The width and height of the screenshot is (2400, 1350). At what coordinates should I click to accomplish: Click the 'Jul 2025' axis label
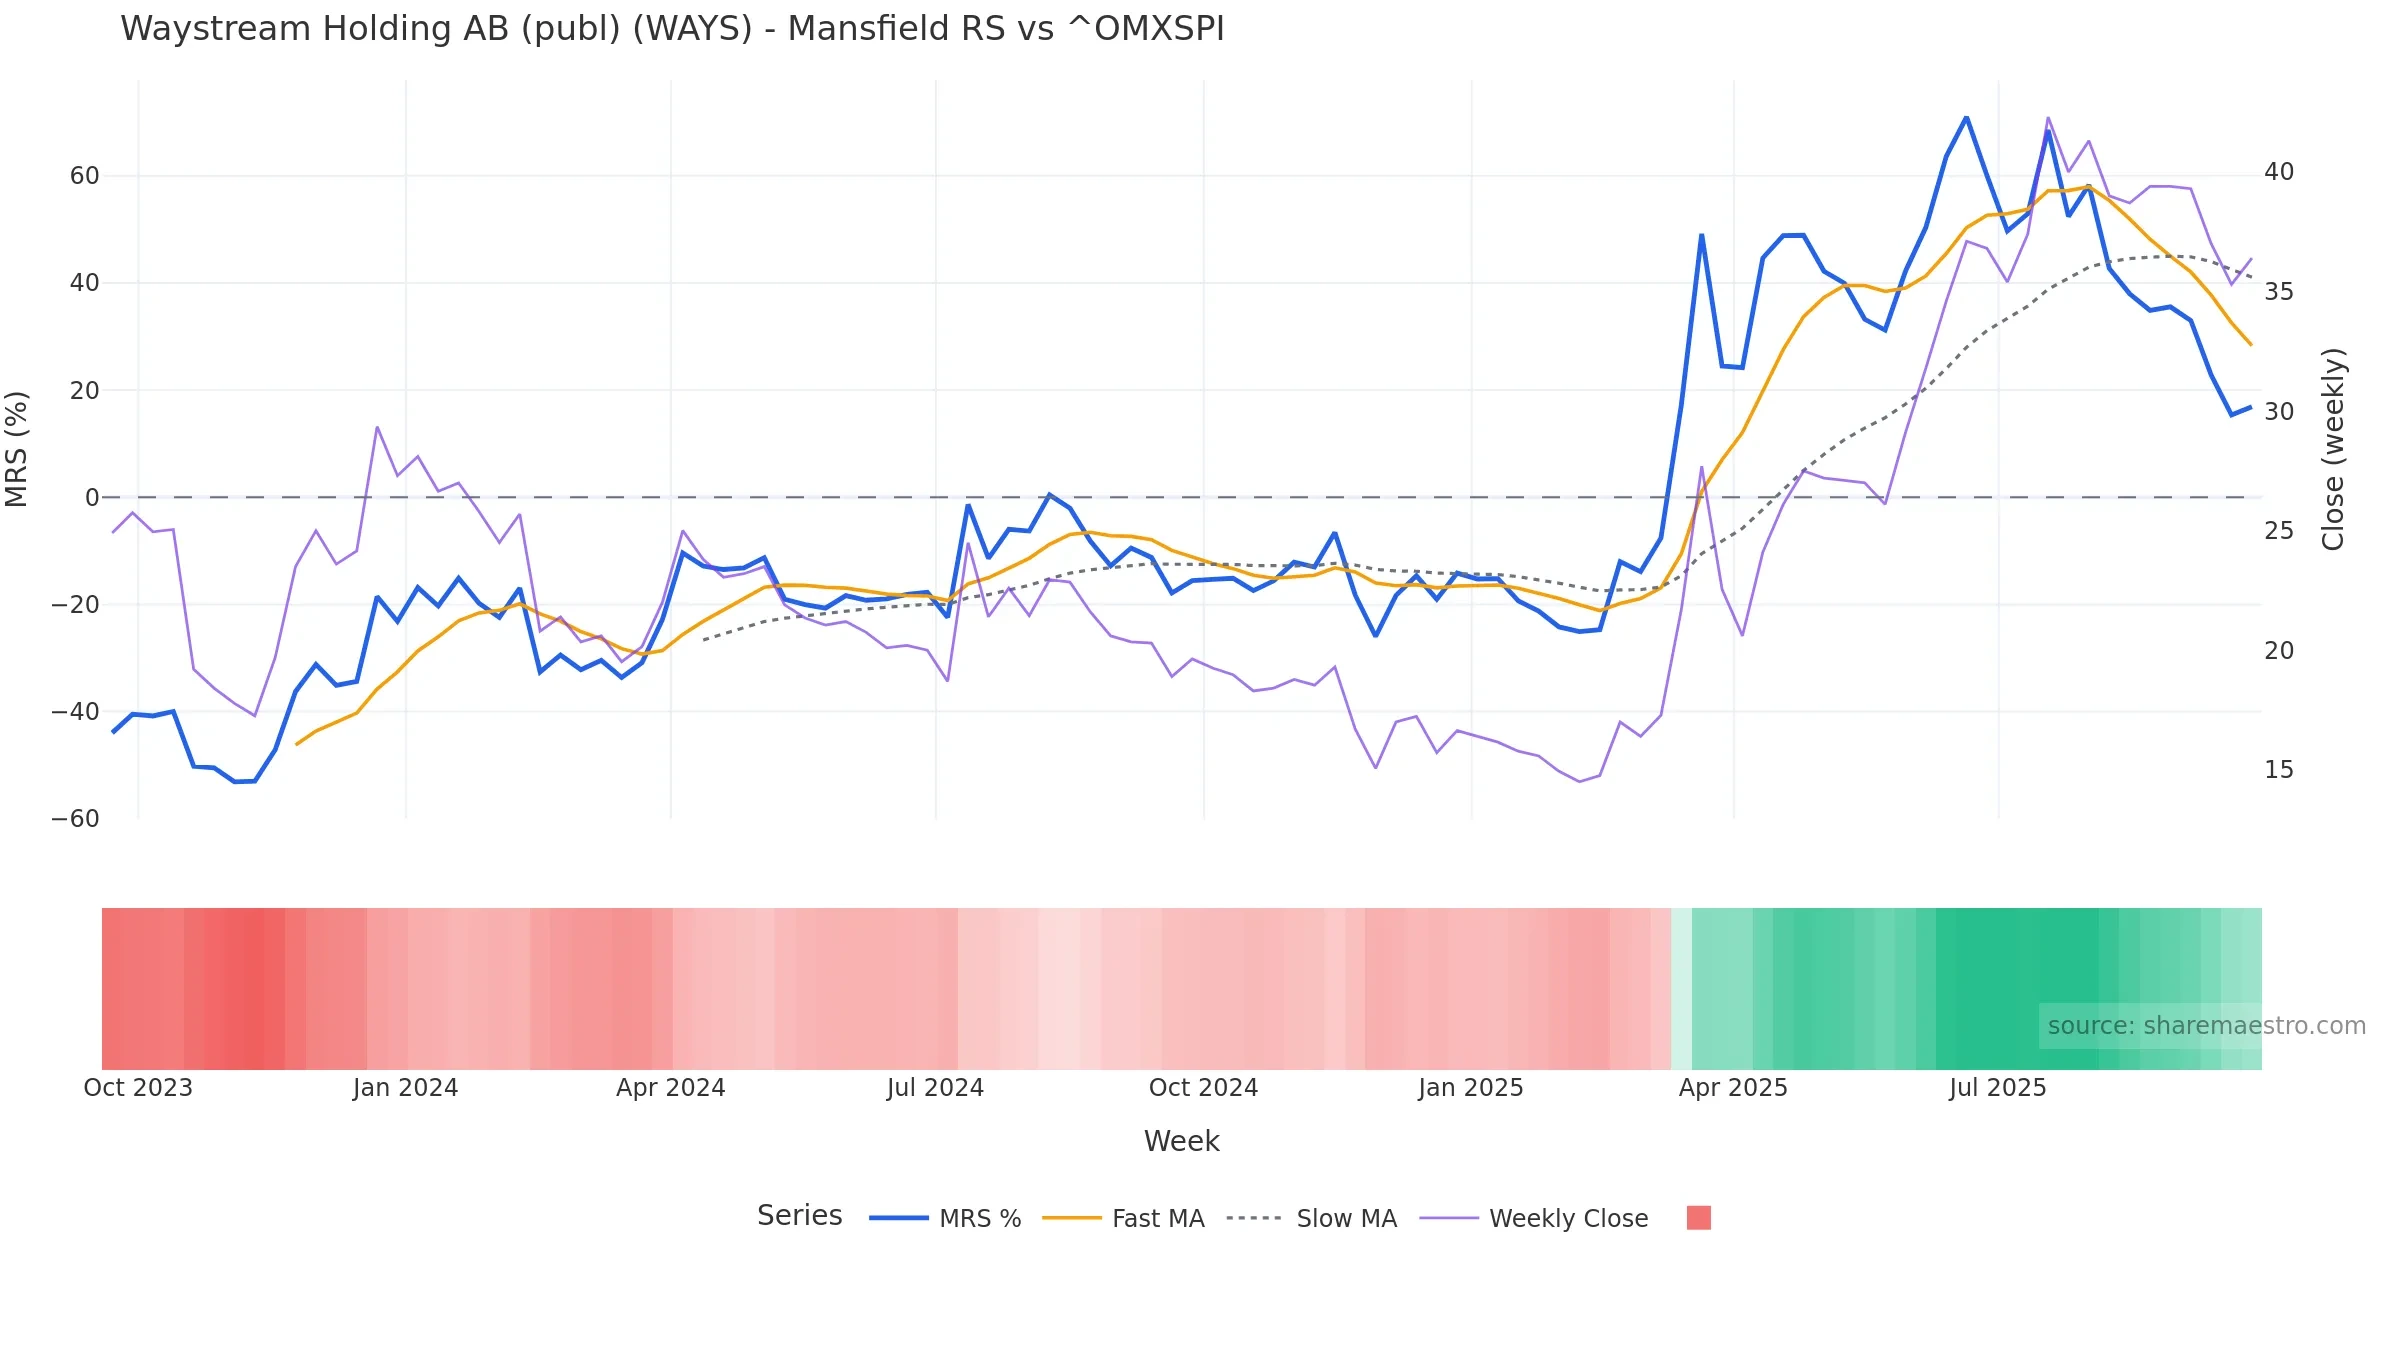(x=1997, y=1088)
